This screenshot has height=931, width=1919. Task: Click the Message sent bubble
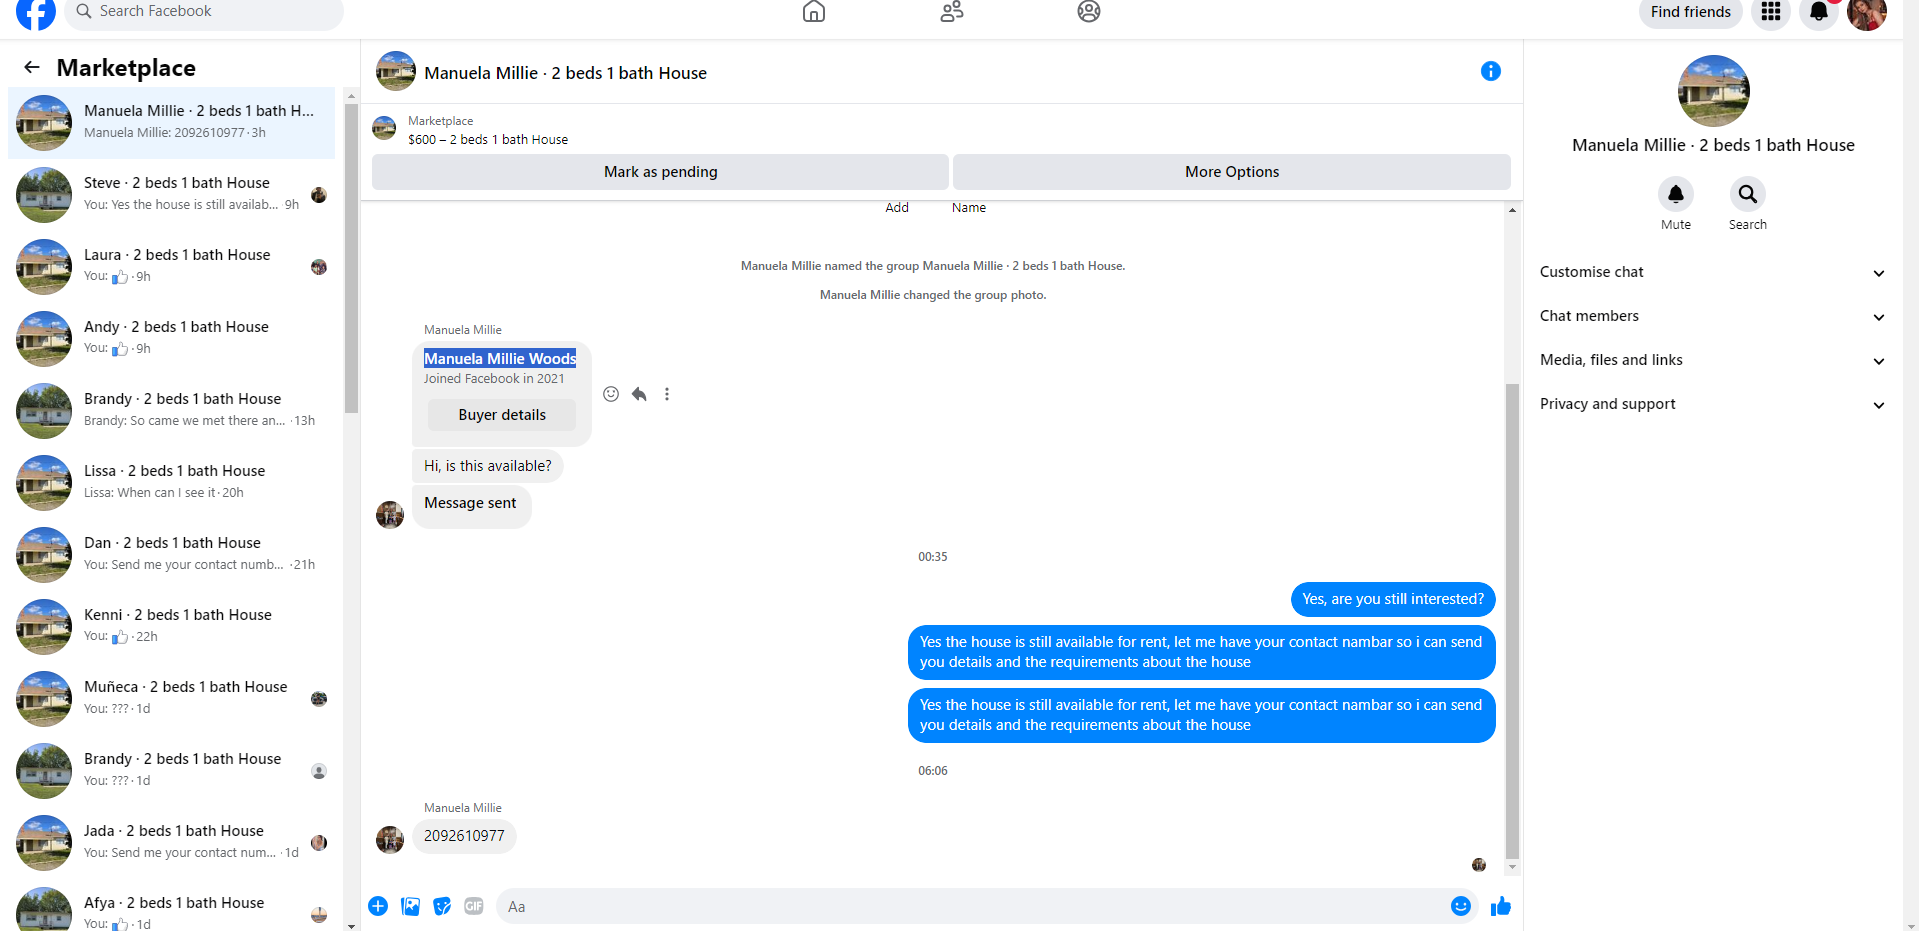point(471,506)
